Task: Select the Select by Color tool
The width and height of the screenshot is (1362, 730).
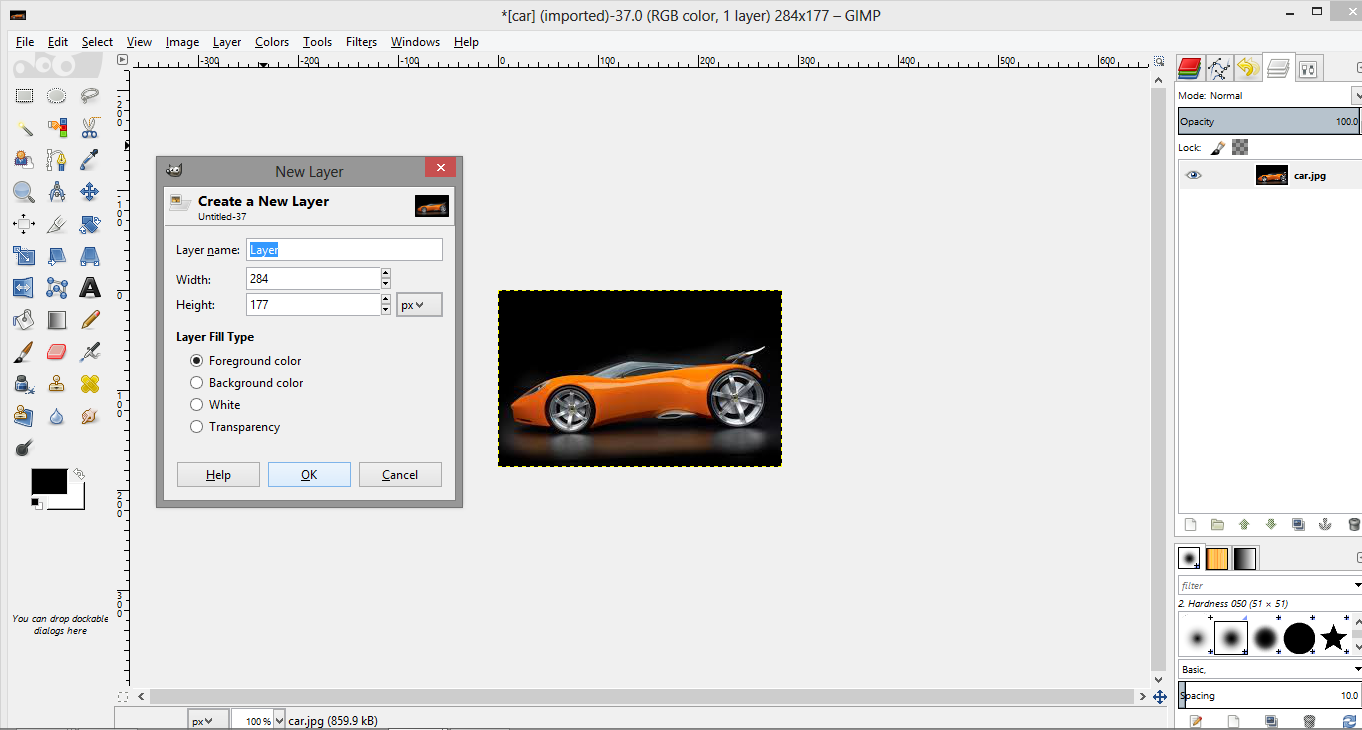Action: click(x=57, y=128)
